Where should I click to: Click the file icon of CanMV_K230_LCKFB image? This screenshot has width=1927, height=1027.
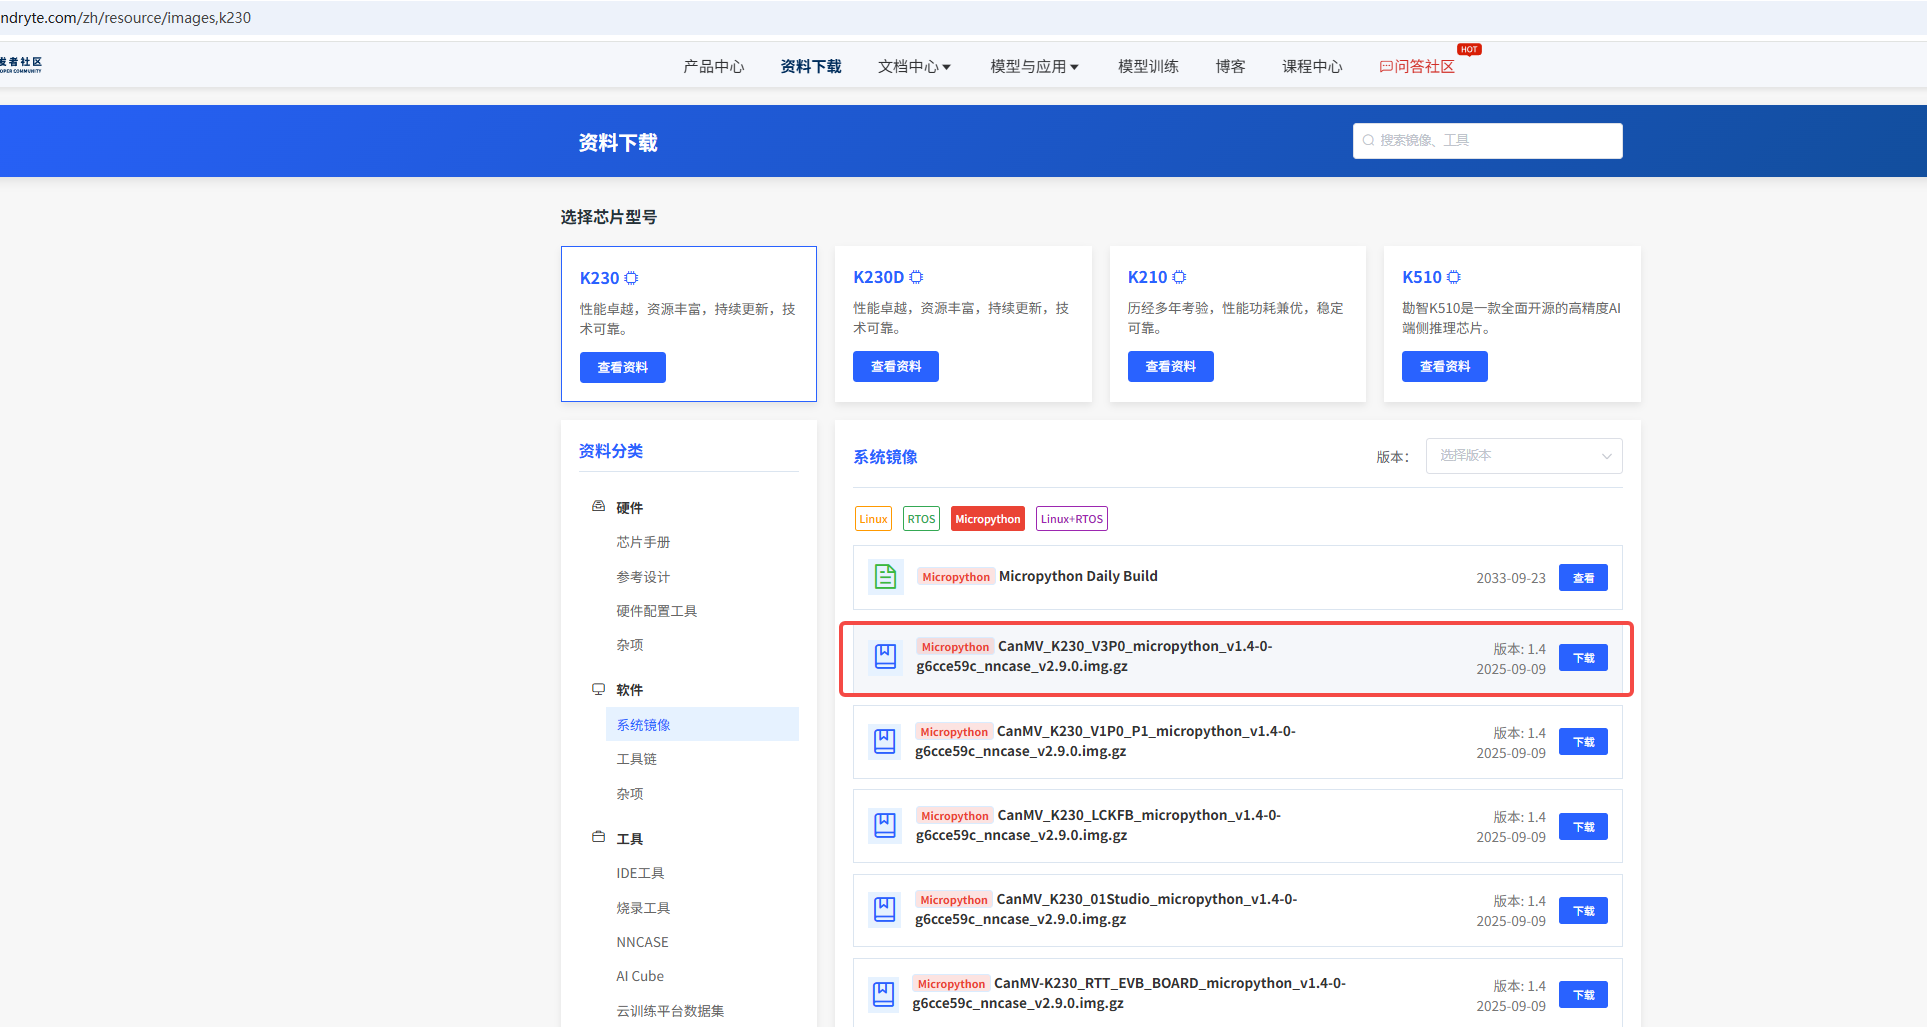tap(885, 826)
